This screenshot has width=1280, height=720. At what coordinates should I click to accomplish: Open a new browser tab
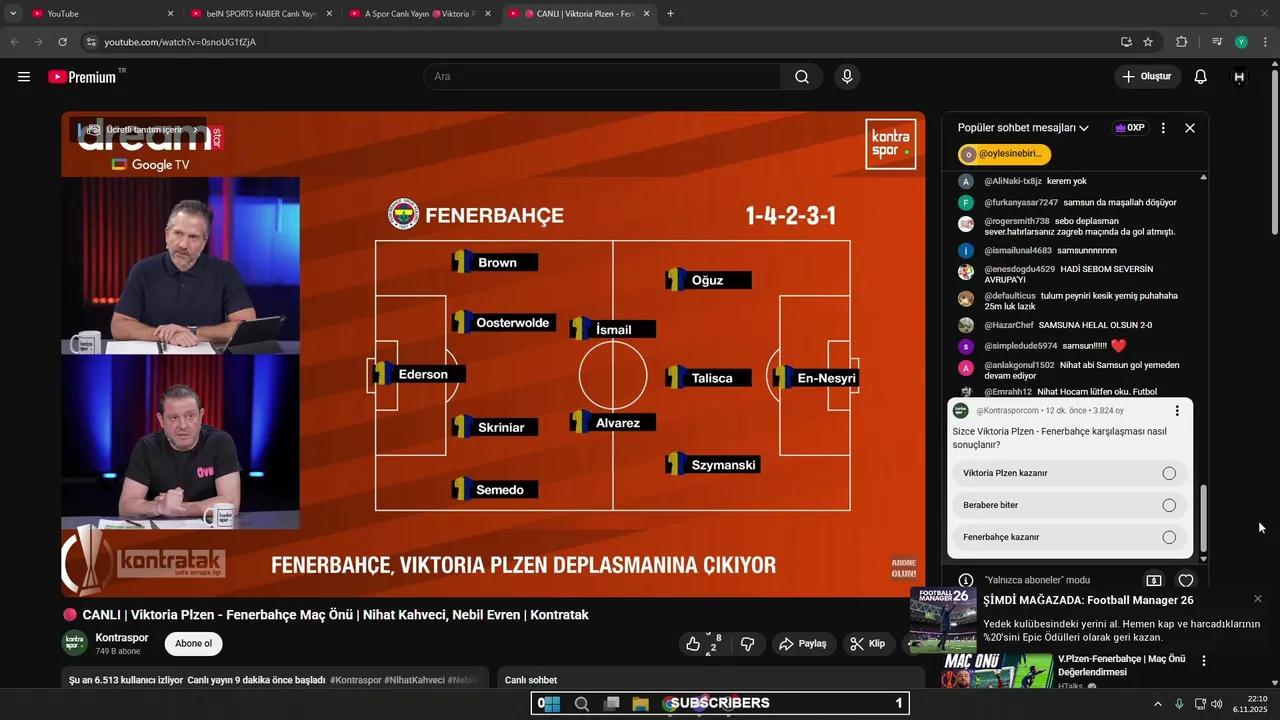click(670, 14)
